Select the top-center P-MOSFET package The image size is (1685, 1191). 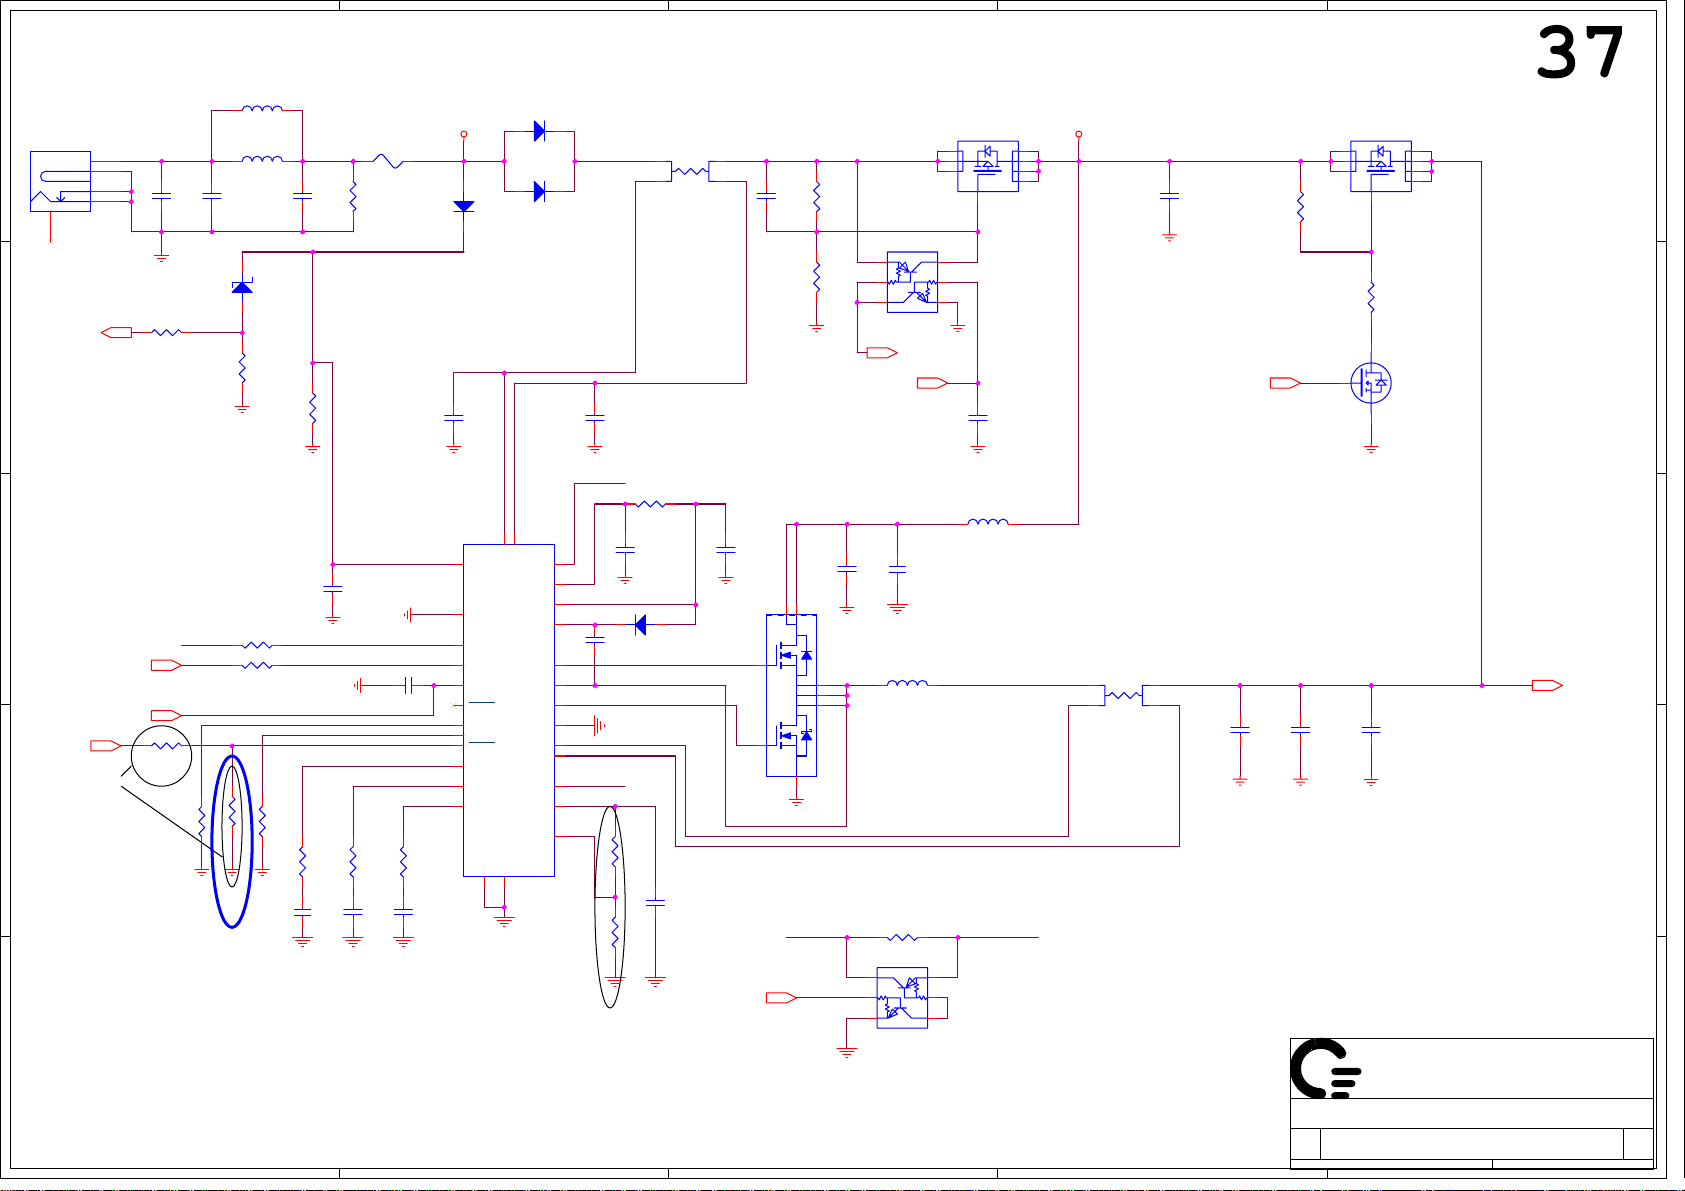tap(988, 165)
